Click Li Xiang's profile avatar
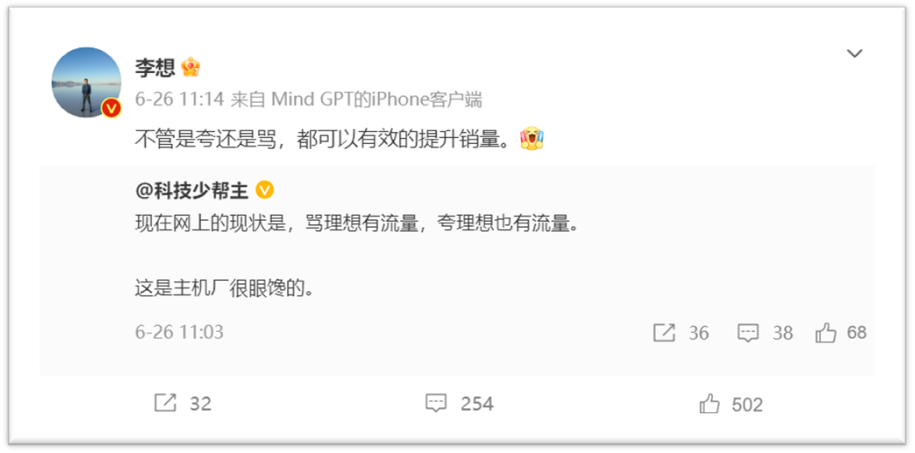915x453 pixels. click(x=86, y=82)
